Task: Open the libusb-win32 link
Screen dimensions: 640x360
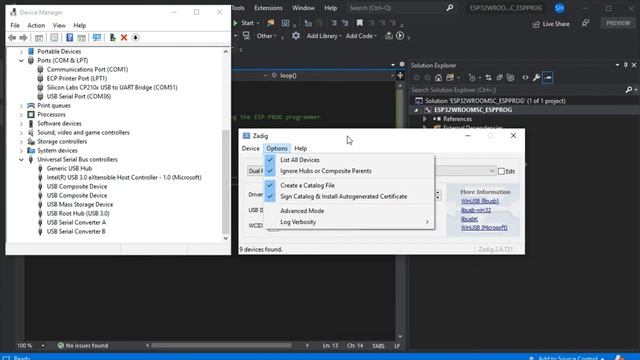Action: [476, 210]
